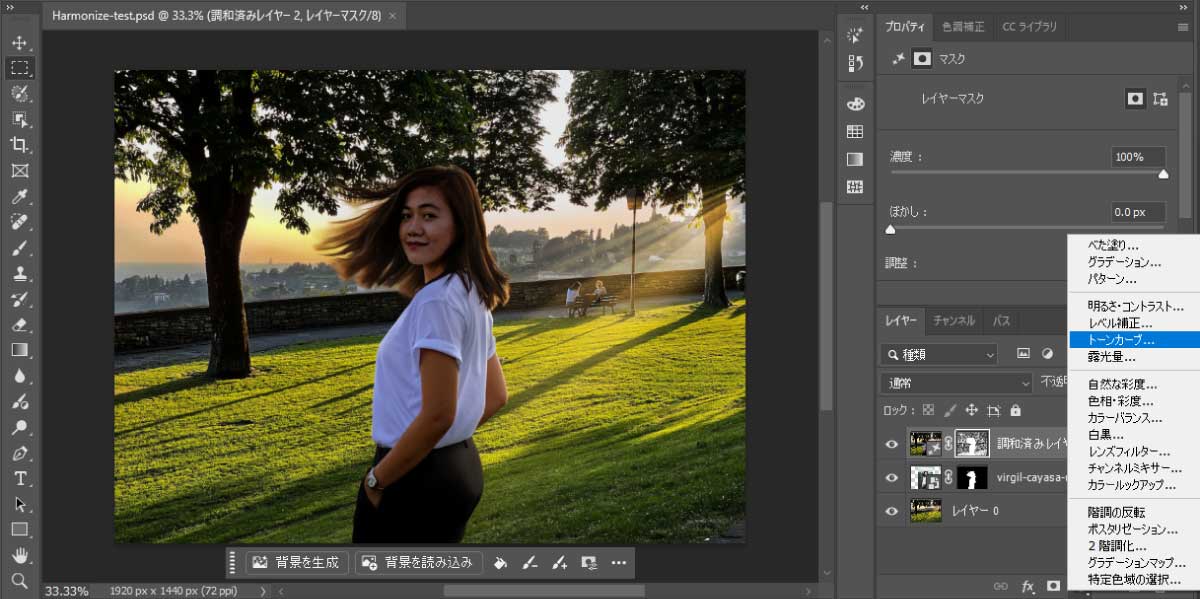Open more options in contextual task bar
Viewport: 1200px width, 599px height.
point(619,562)
